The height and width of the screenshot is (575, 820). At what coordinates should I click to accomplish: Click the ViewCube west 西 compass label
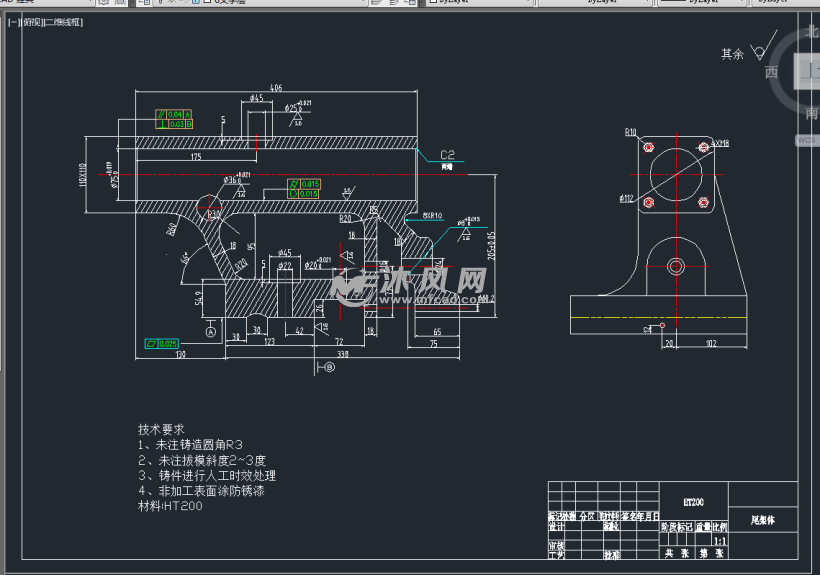(x=771, y=72)
